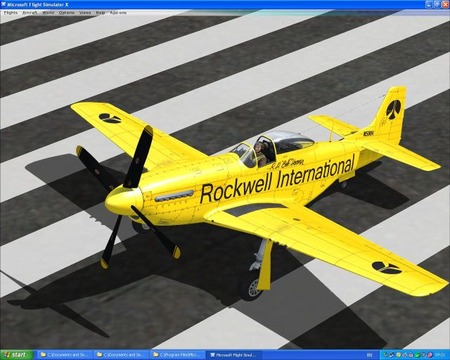Switch to first C:\Documents and Se... taskbar window
Image resolution: width=450 pixels, height=360 pixels.
[64, 355]
